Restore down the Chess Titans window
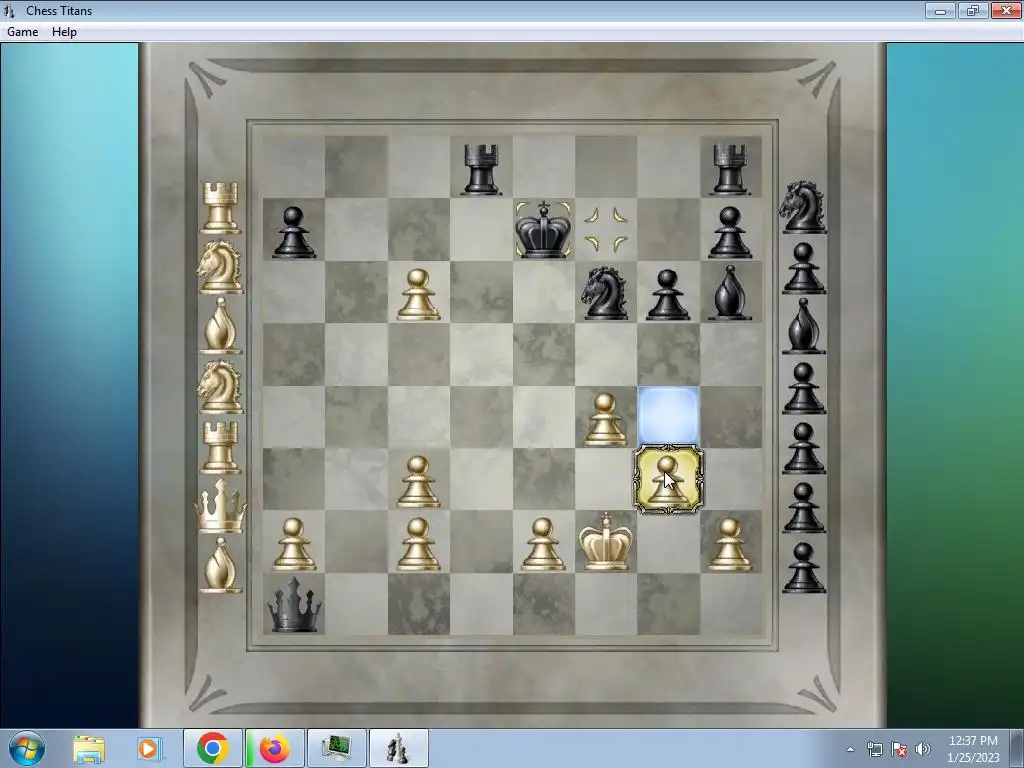 point(973,10)
